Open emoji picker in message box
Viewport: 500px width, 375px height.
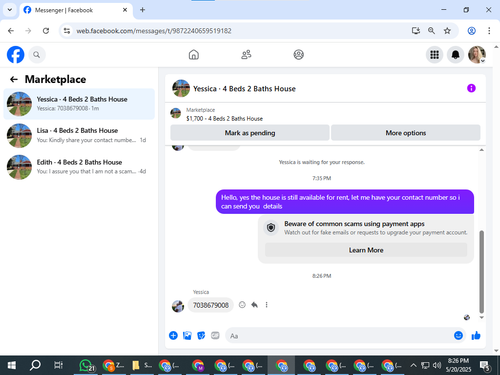coord(458,335)
